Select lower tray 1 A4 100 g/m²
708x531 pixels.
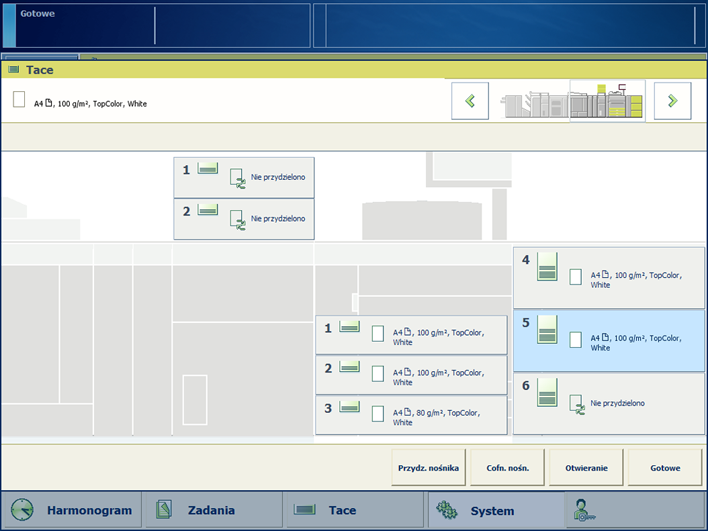coord(411,335)
